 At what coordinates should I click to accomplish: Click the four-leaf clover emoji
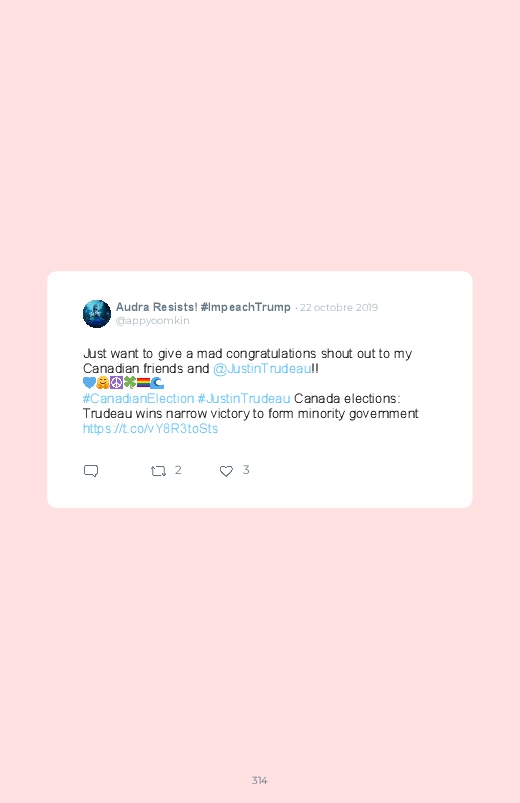pos(130,383)
